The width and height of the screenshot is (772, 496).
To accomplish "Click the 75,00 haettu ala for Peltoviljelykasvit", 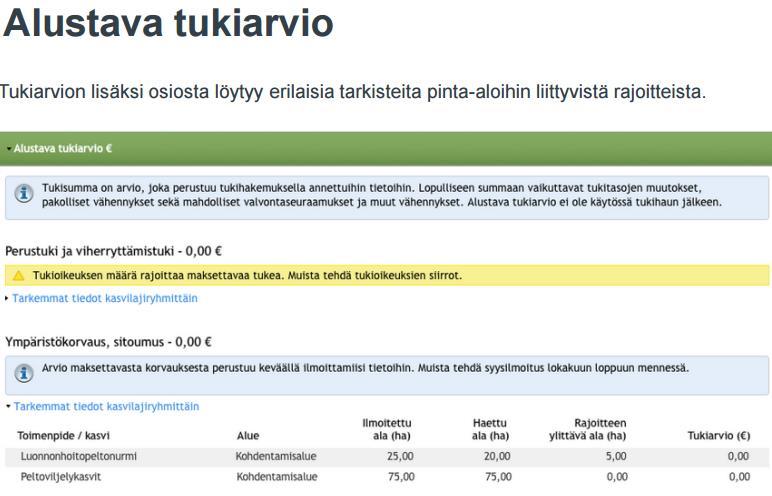I will point(498,477).
